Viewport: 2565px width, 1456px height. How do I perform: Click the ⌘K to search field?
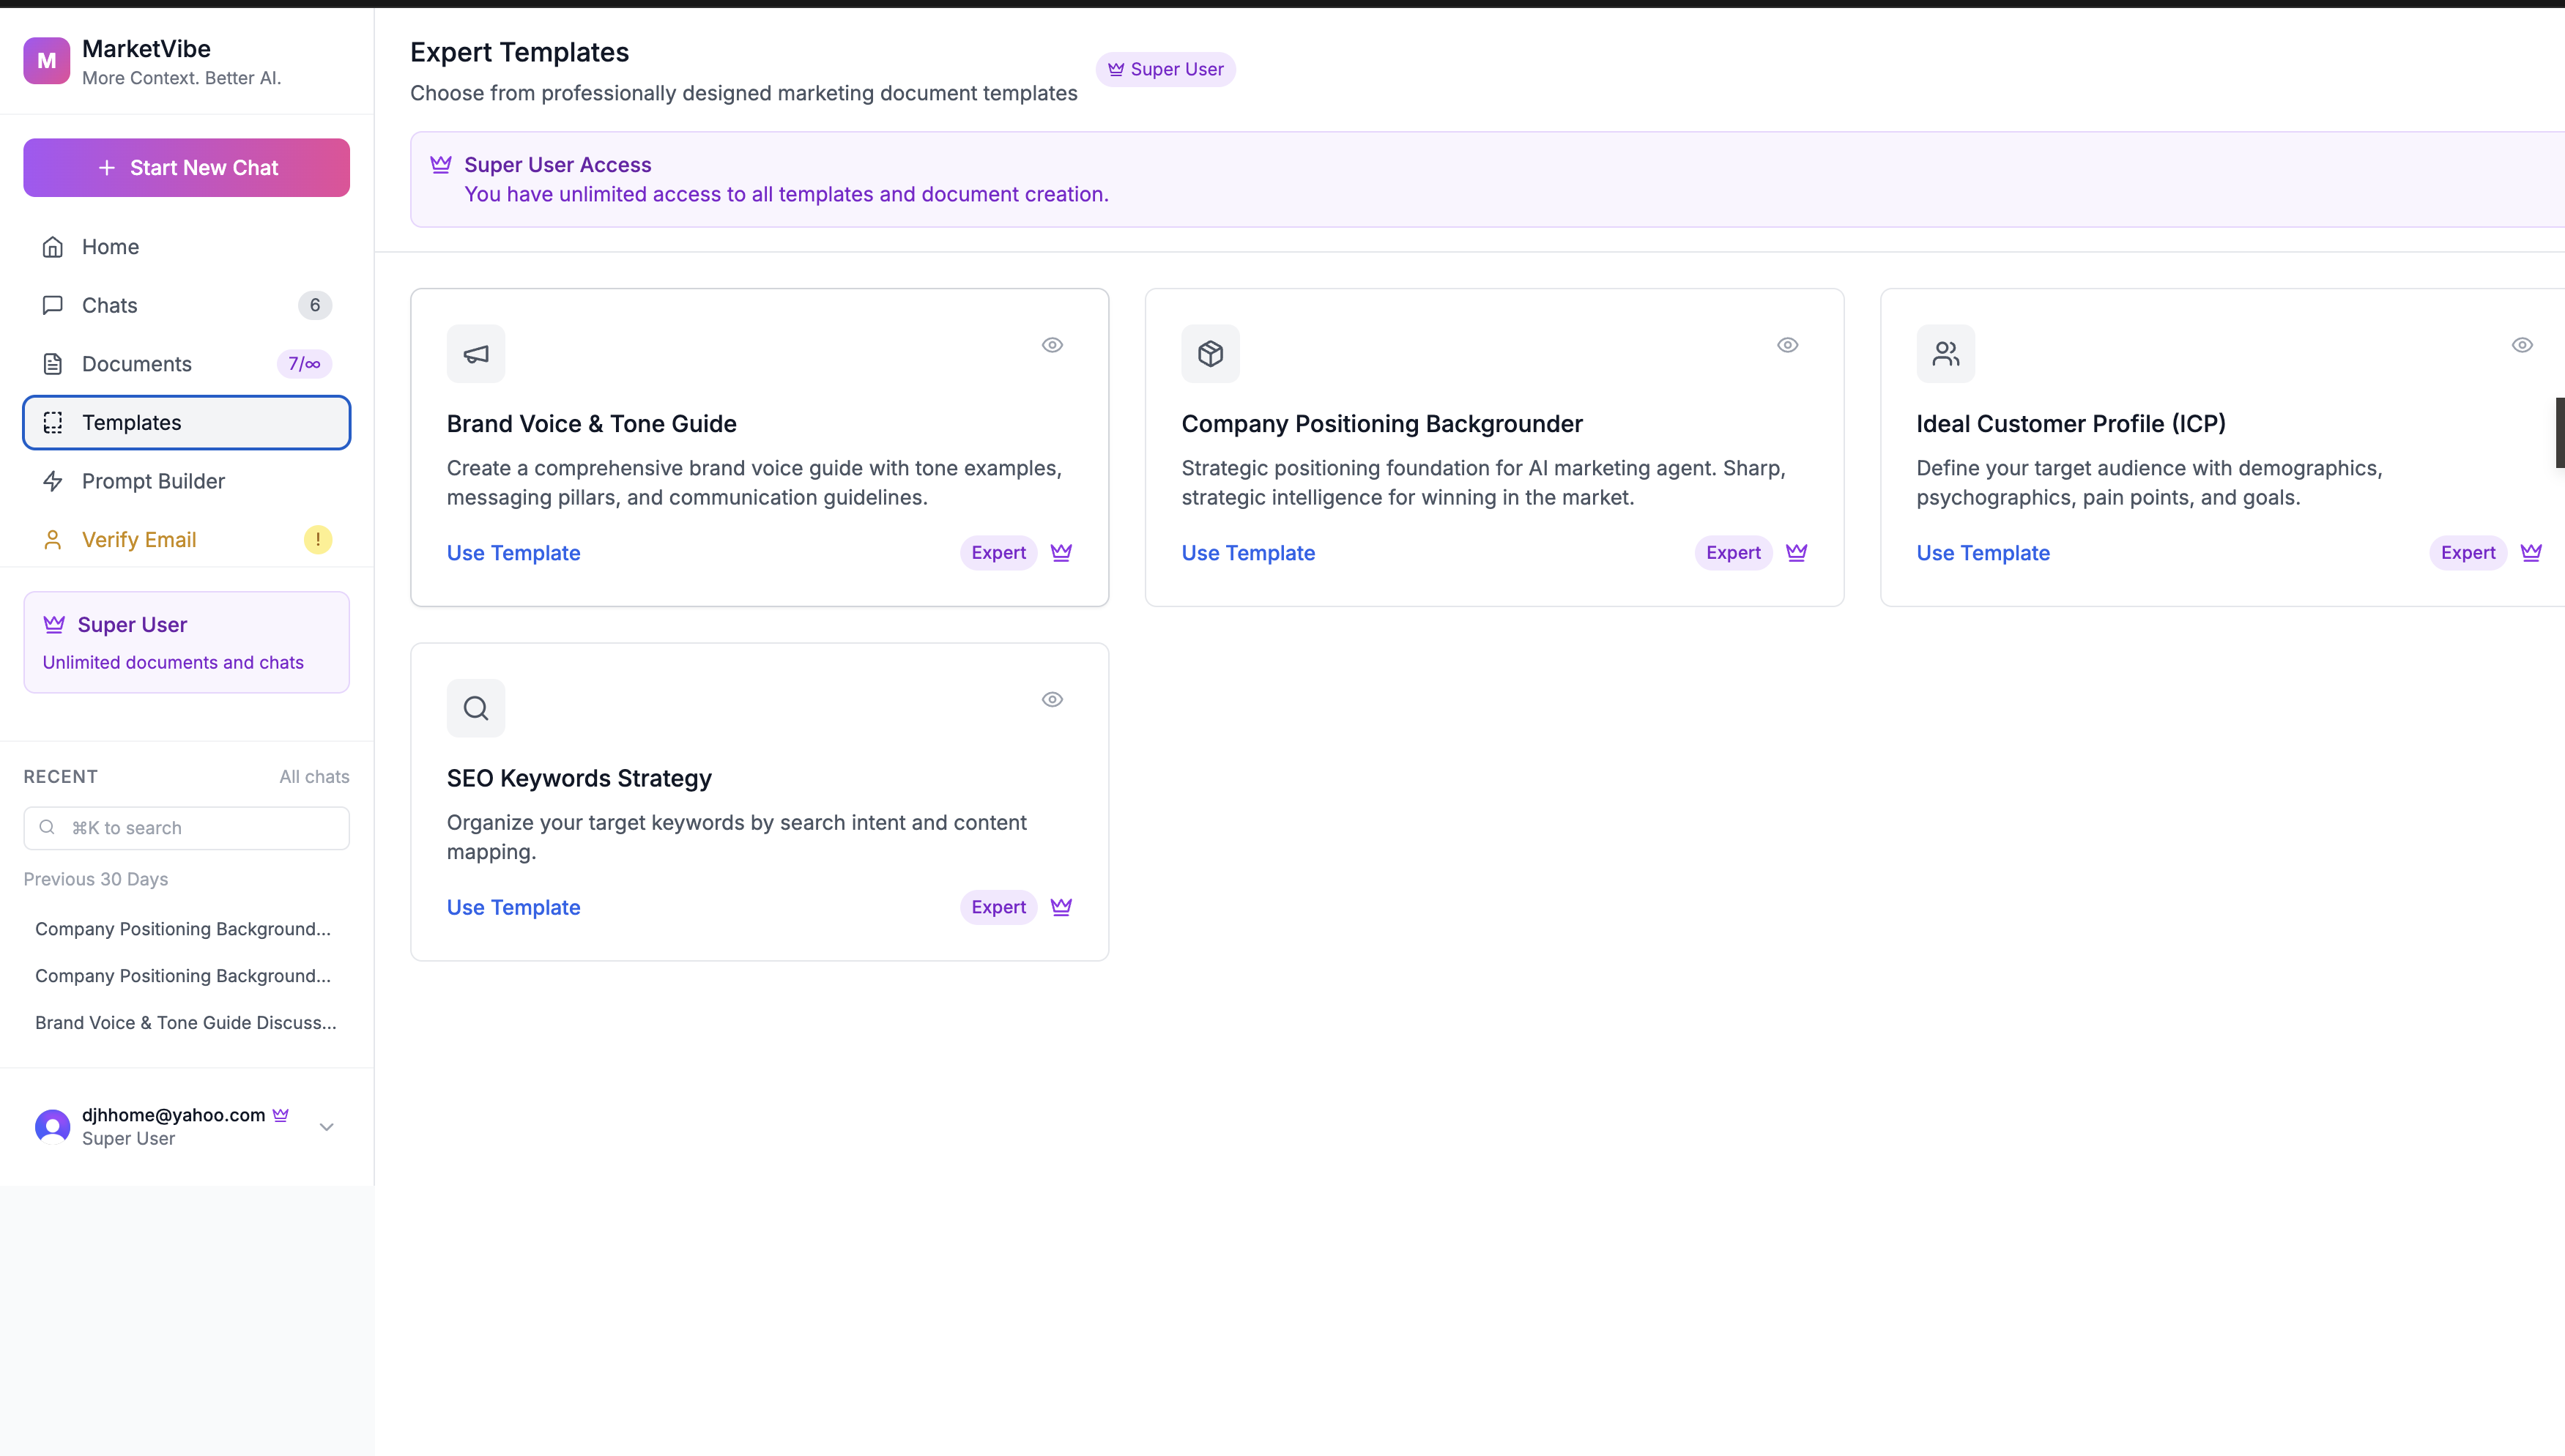click(x=187, y=828)
